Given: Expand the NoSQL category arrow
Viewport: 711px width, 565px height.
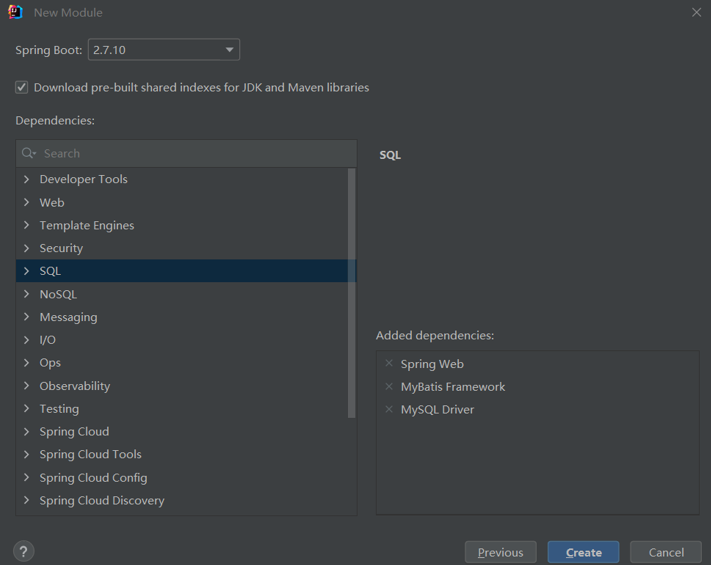Looking at the screenshot, I should 27,294.
